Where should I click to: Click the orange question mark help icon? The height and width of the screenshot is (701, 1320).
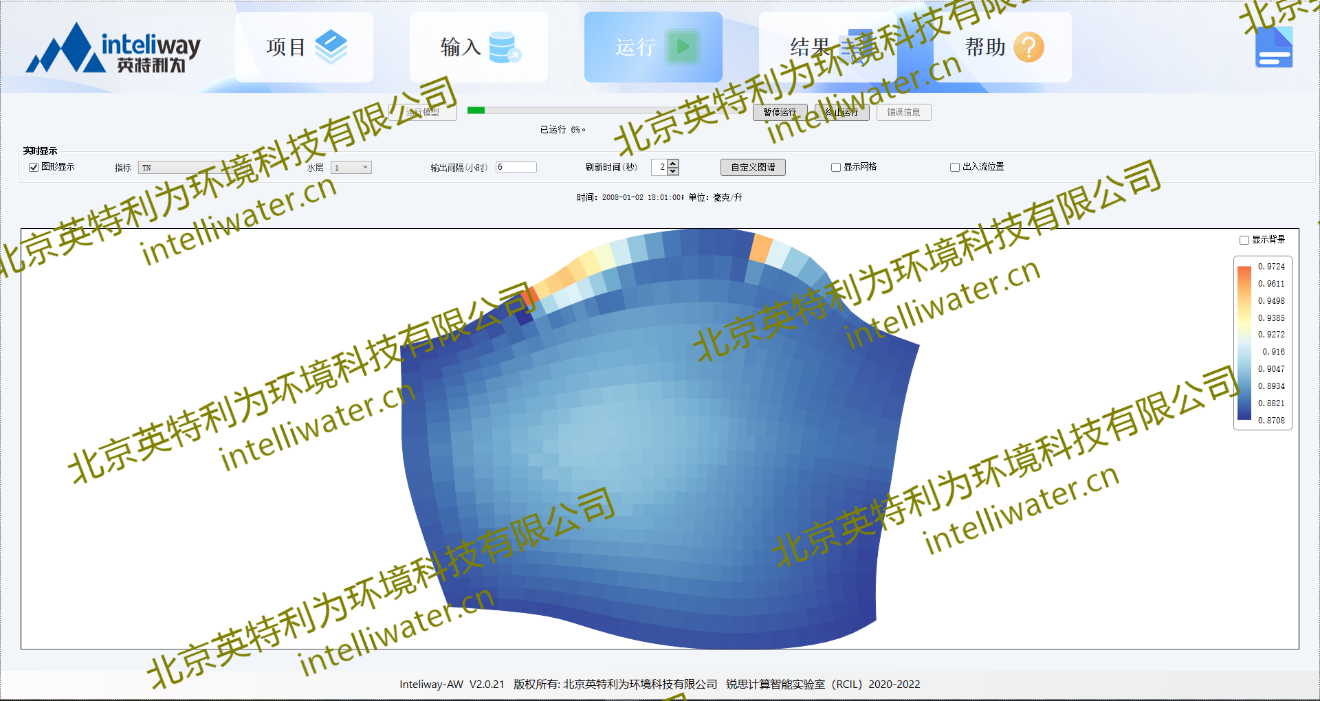1028,47
